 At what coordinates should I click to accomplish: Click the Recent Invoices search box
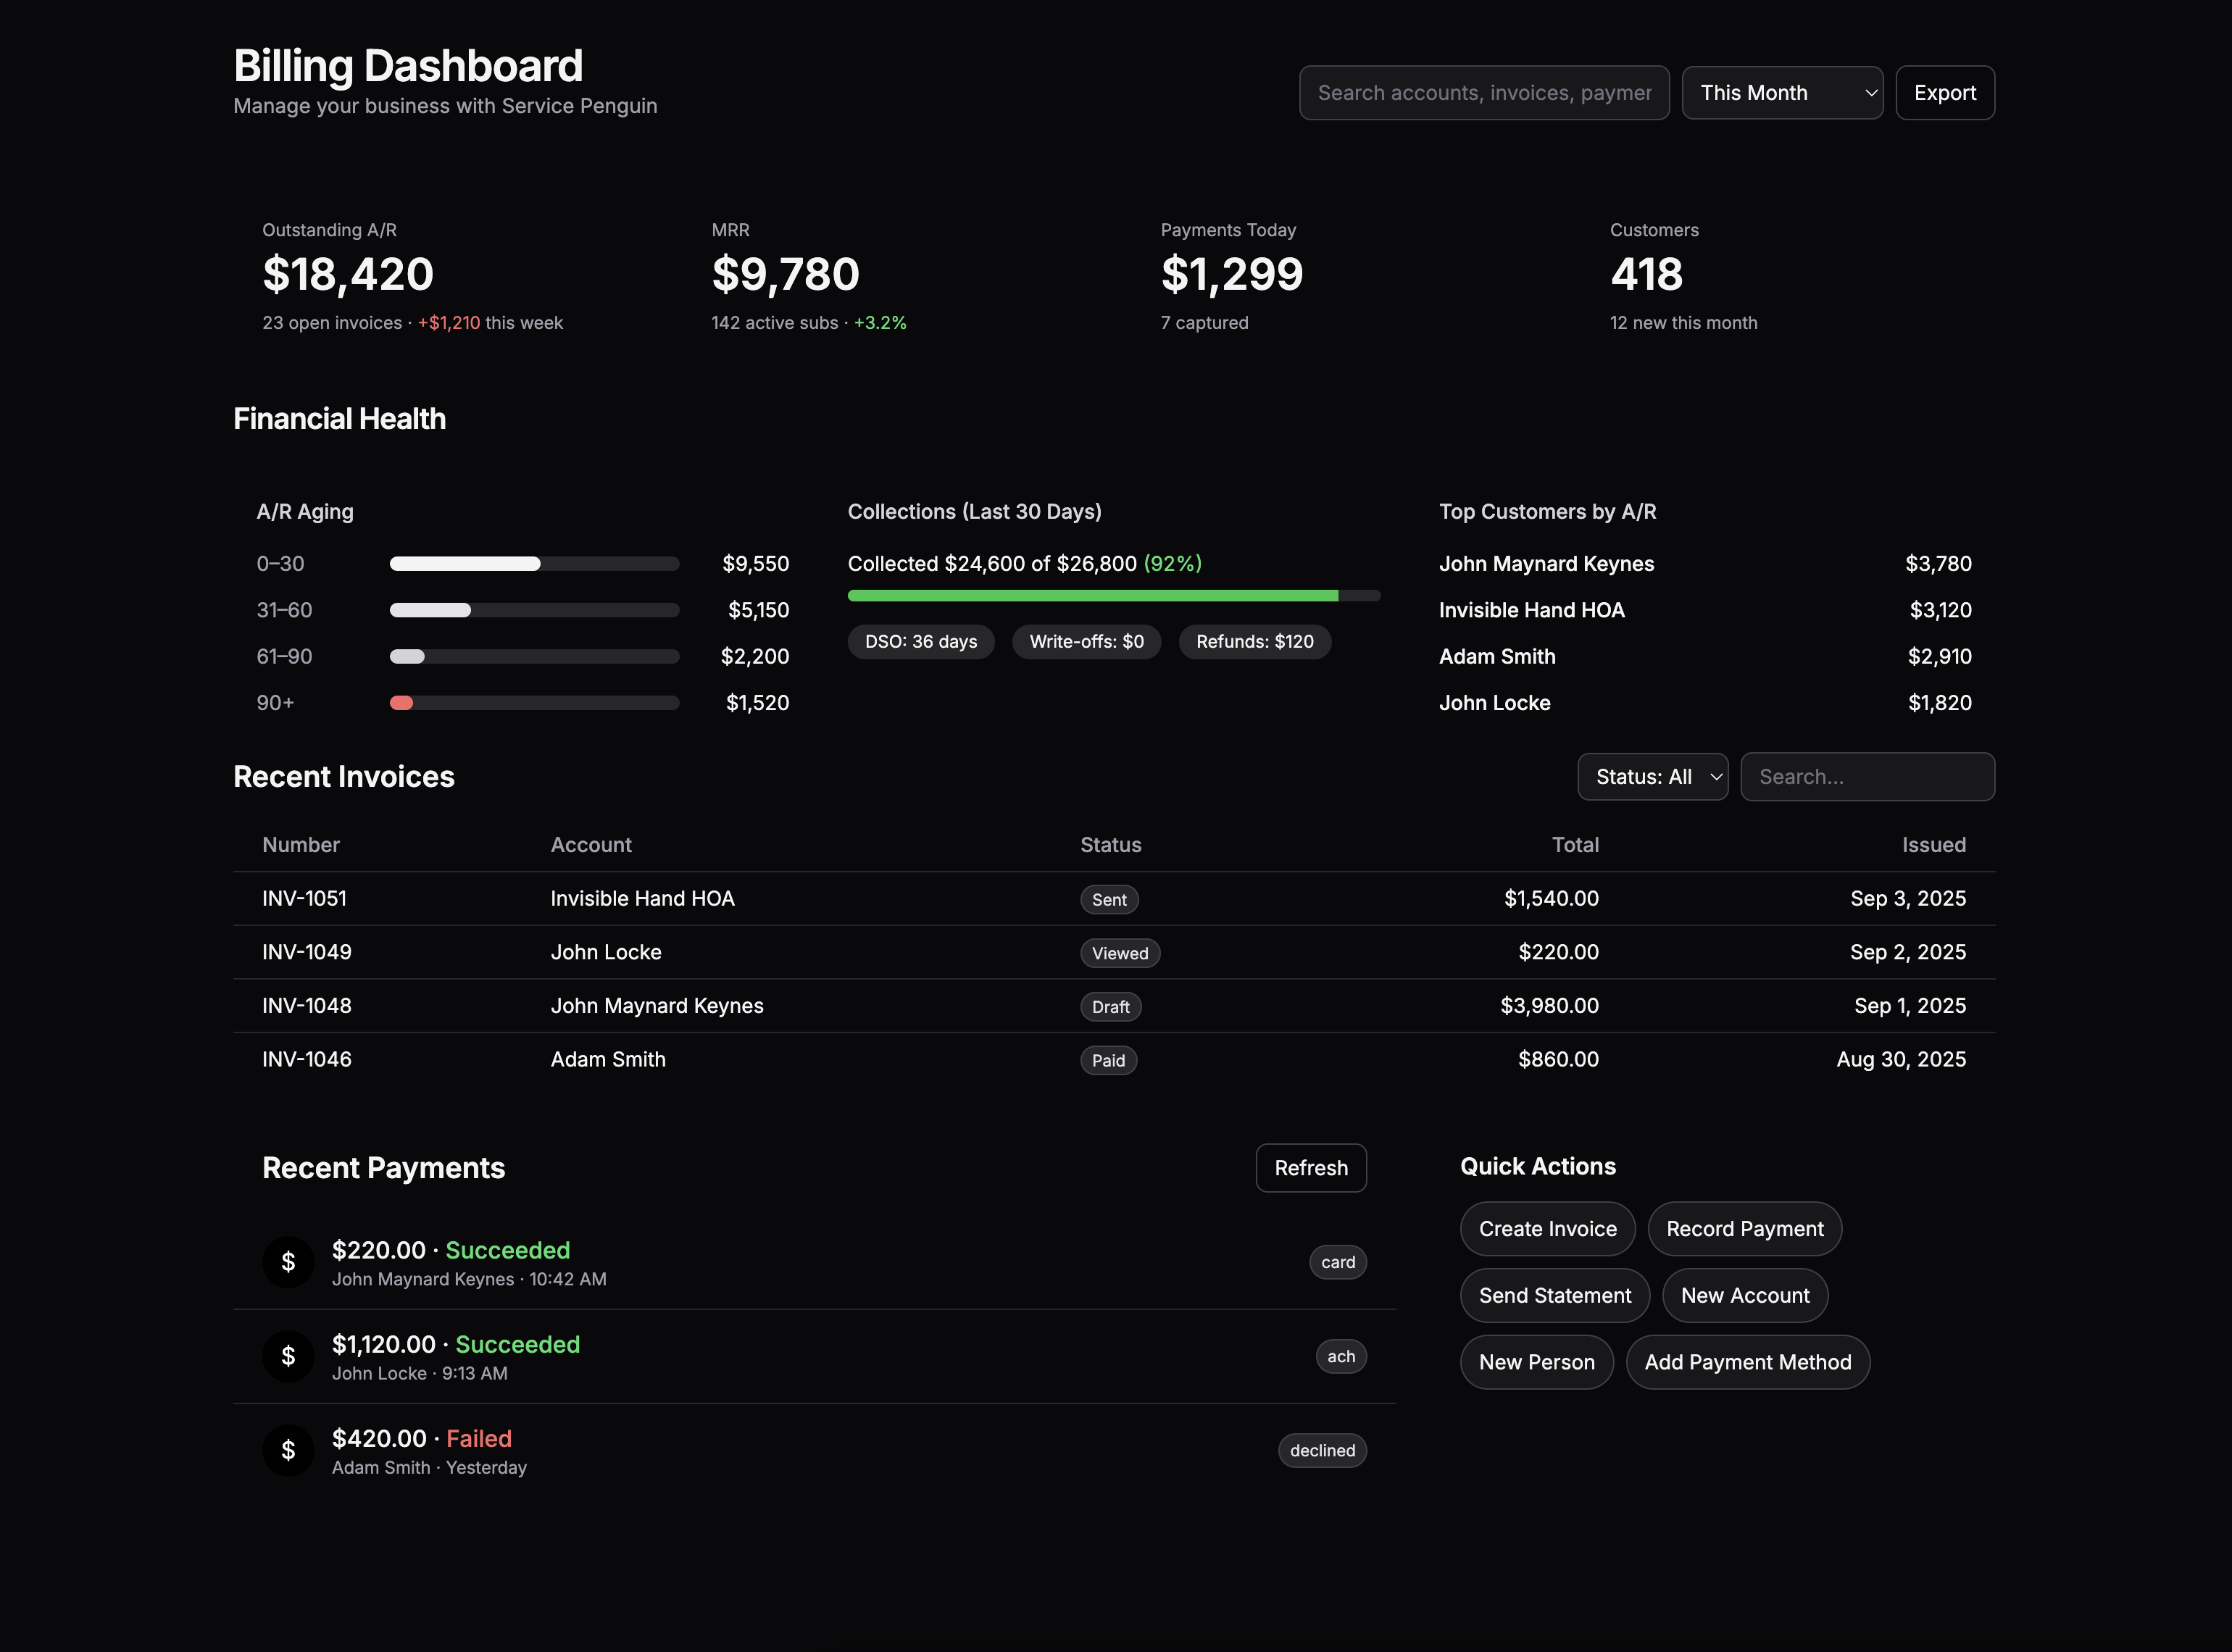click(1866, 777)
